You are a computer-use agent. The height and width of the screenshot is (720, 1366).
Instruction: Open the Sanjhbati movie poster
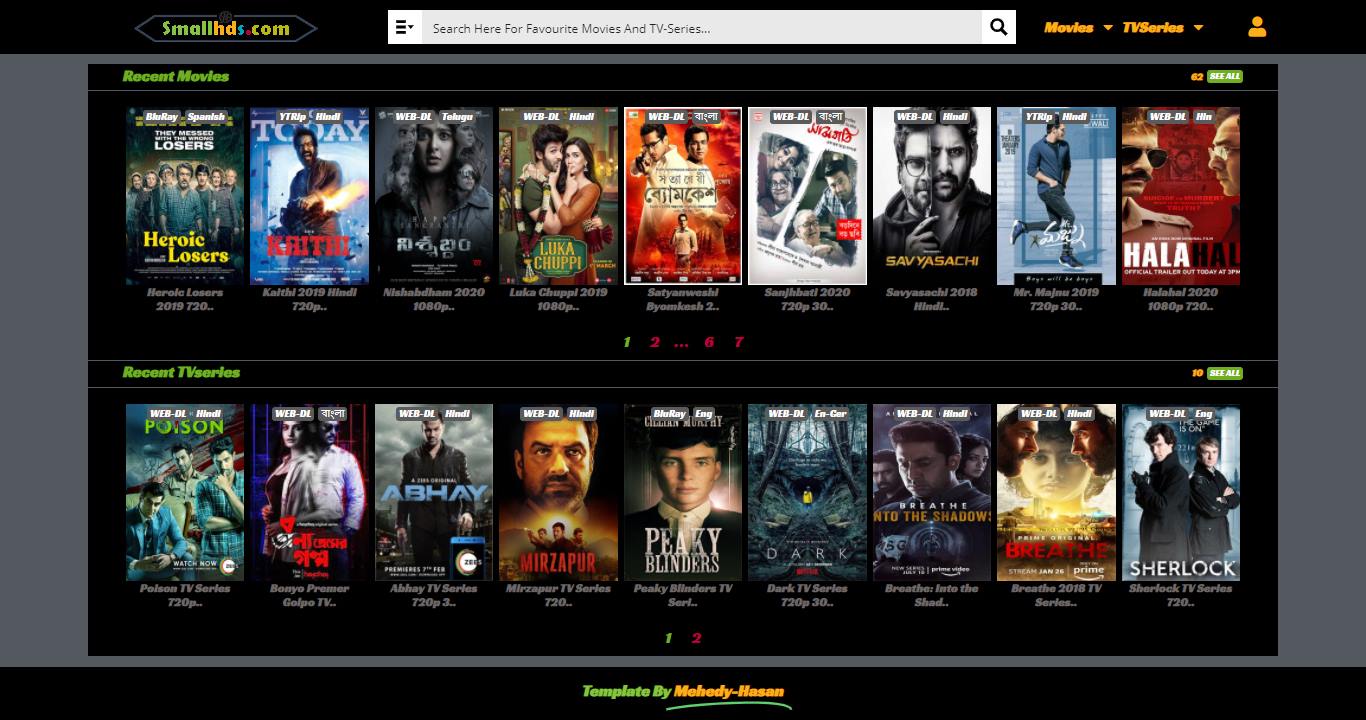[807, 196]
